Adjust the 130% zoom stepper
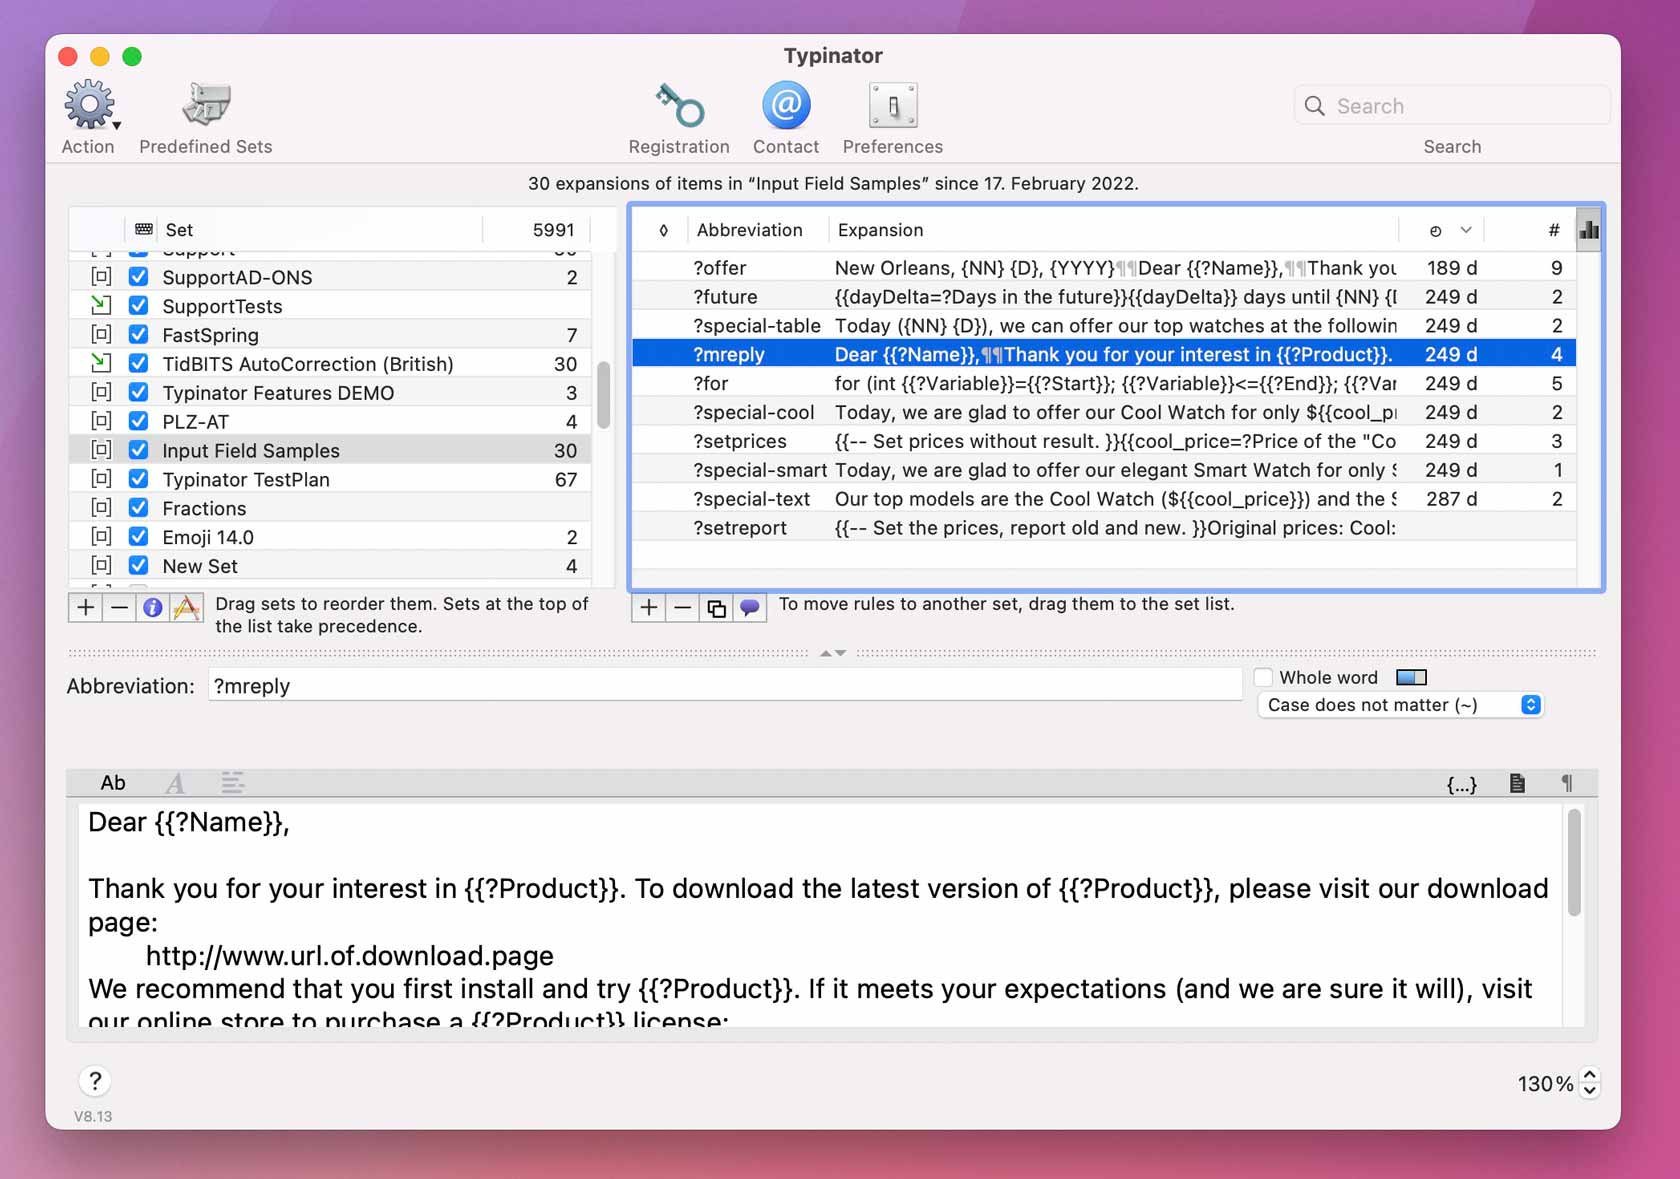Viewport: 1680px width, 1179px height. [x=1588, y=1083]
